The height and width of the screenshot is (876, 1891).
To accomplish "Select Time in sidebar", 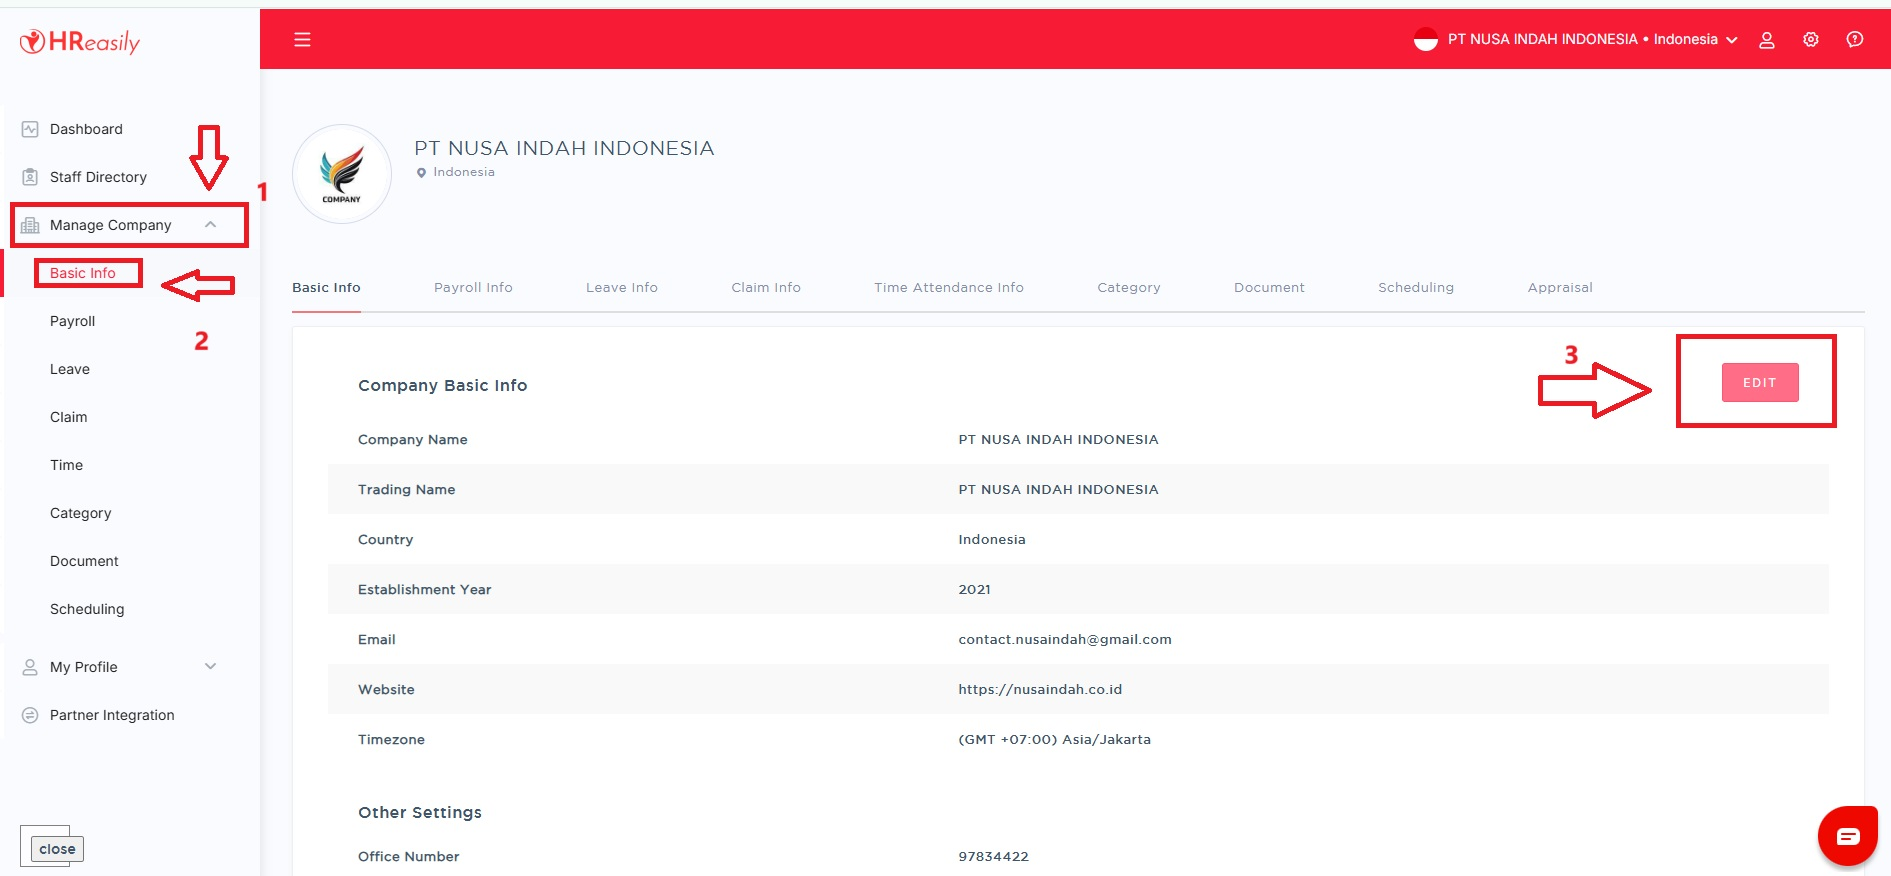I will point(66,465).
